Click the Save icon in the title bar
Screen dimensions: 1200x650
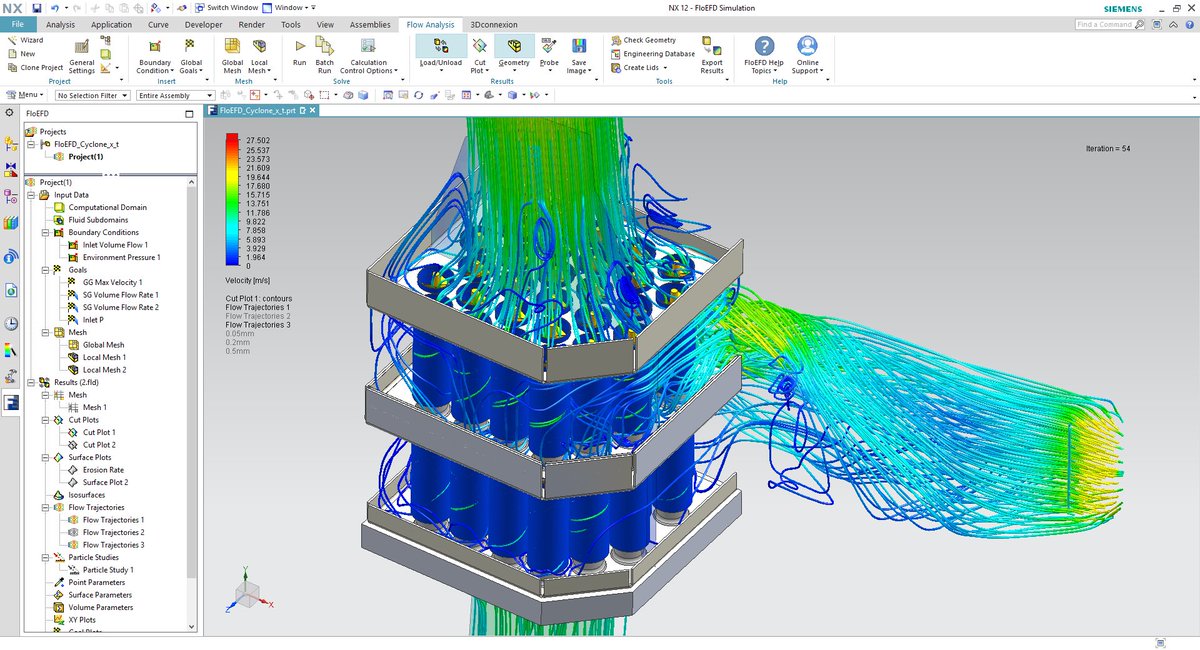36,8
